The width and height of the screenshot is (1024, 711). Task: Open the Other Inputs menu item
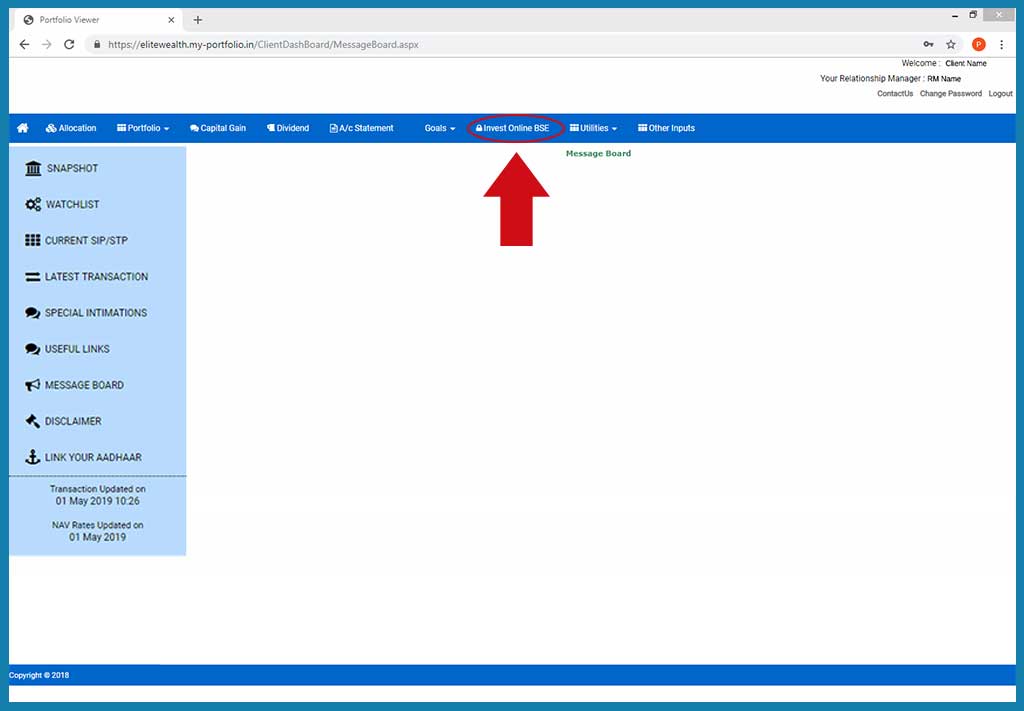666,129
